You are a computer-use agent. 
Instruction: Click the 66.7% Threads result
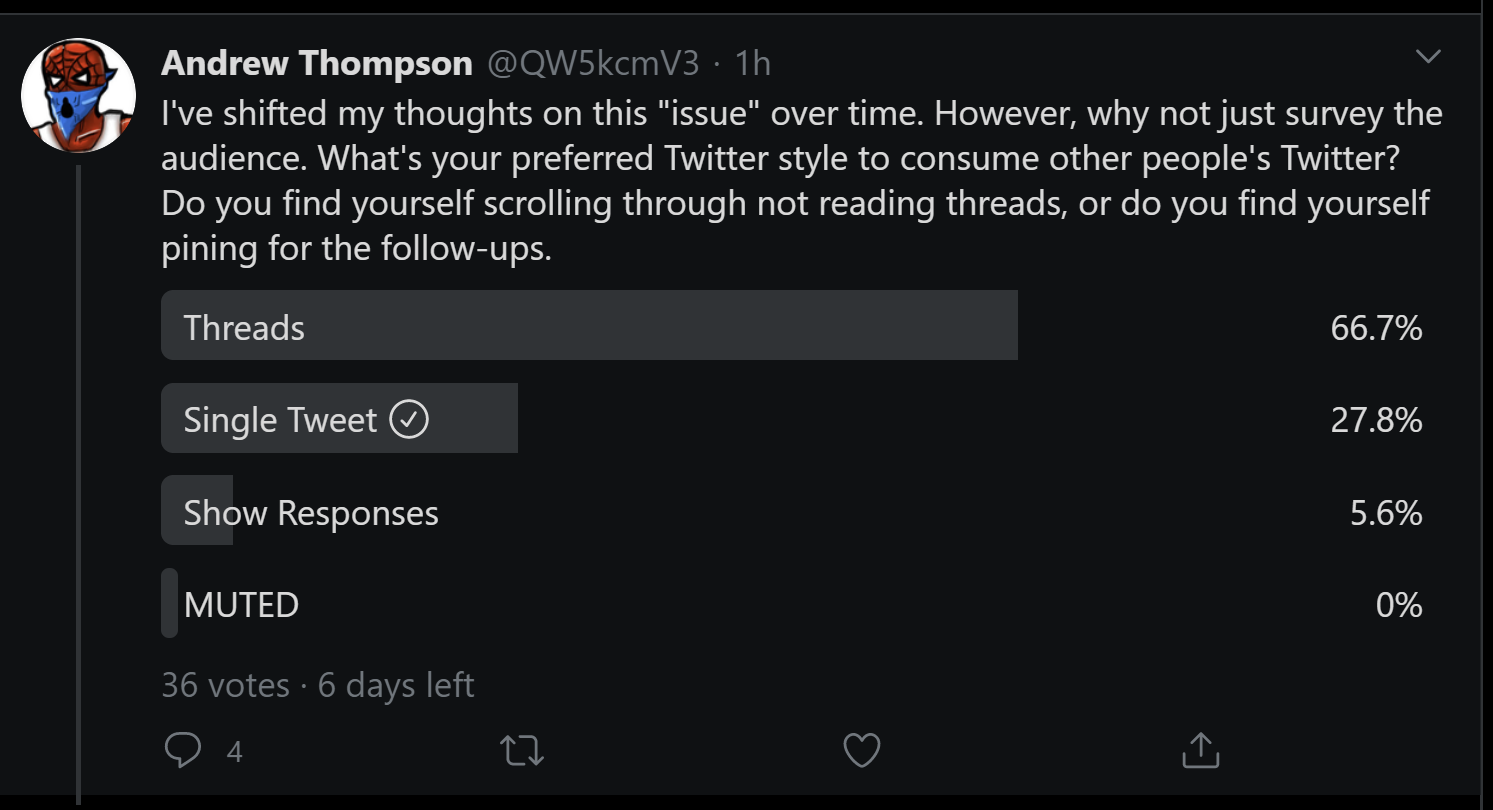pos(1376,328)
